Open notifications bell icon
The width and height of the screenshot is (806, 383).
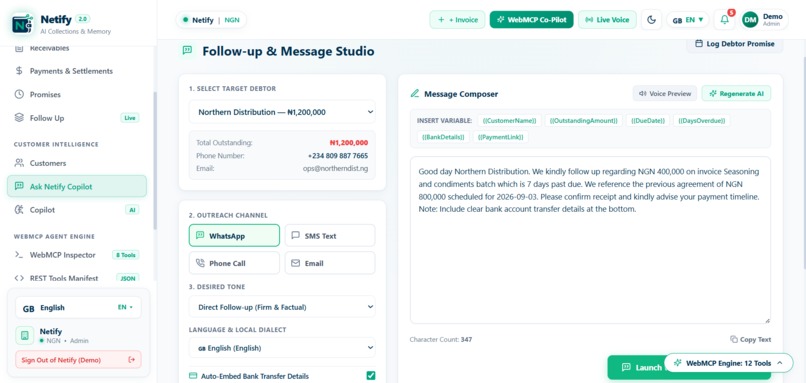724,20
